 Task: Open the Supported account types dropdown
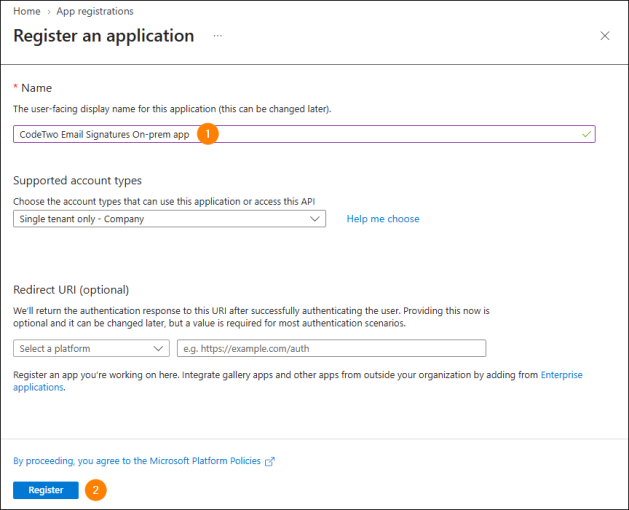pyautogui.click(x=169, y=219)
